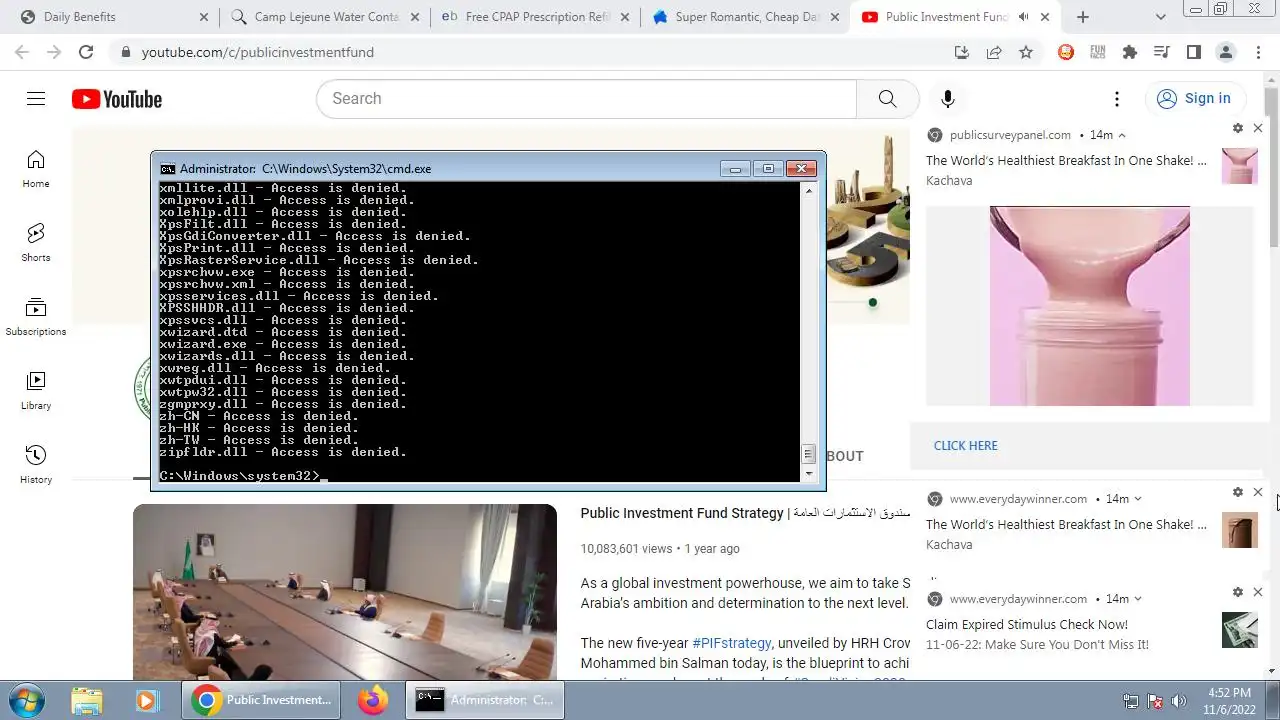Open Chrome three-dot customize menu

click(1258, 52)
